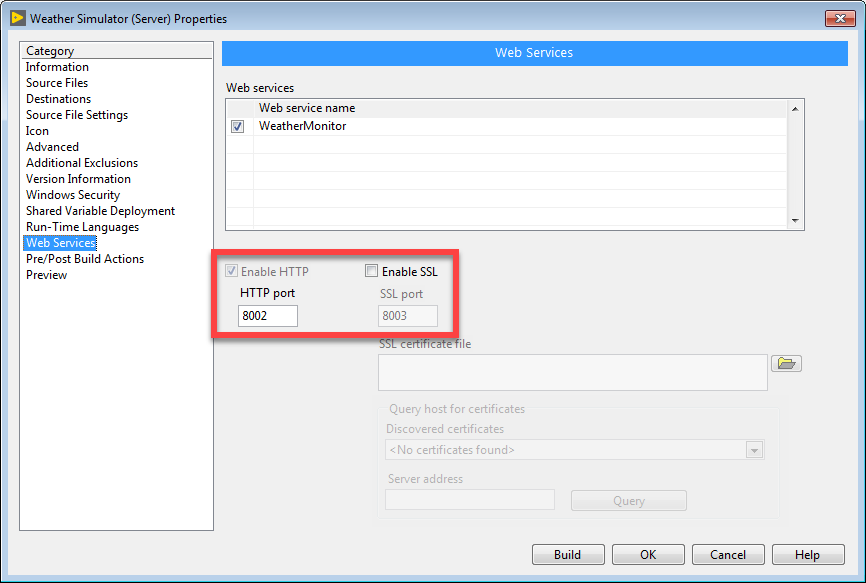Click the LabVIEW icon in title bar
Screen dimensions: 866x583
pyautogui.click(x=17, y=18)
